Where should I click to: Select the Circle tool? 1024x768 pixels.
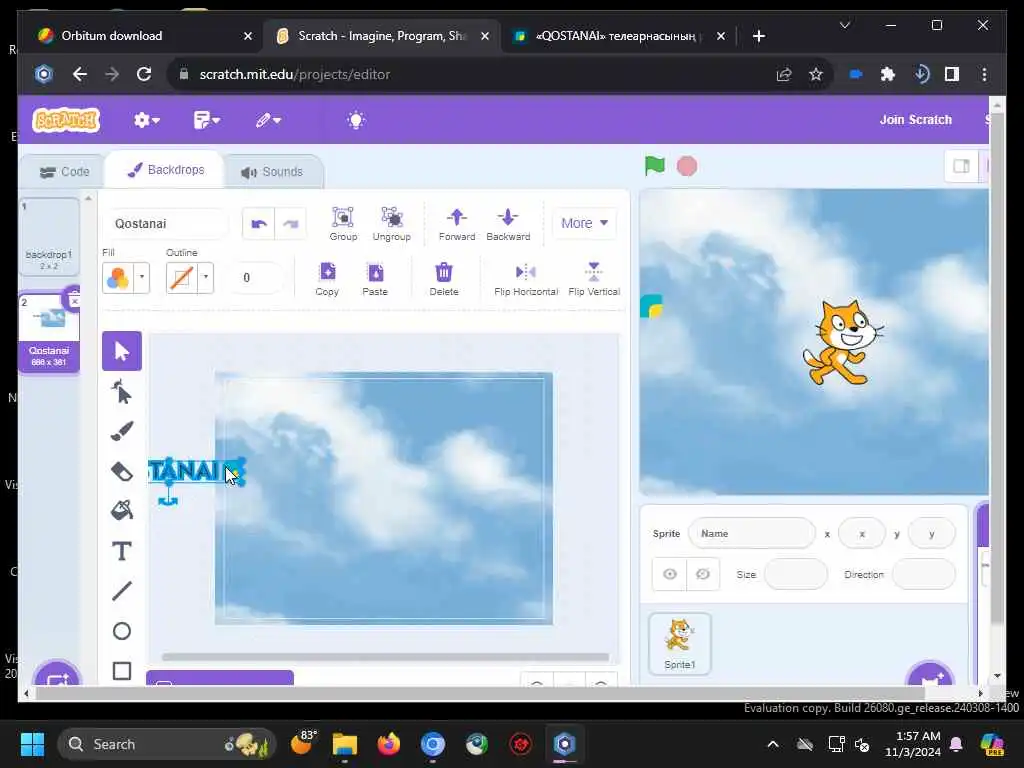(x=121, y=631)
